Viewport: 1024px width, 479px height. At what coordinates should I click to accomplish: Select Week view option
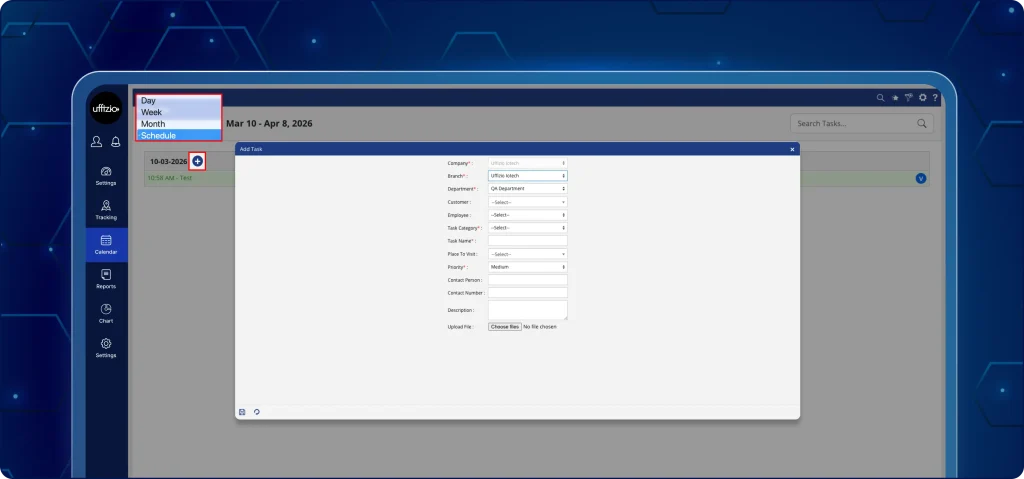pyautogui.click(x=179, y=112)
